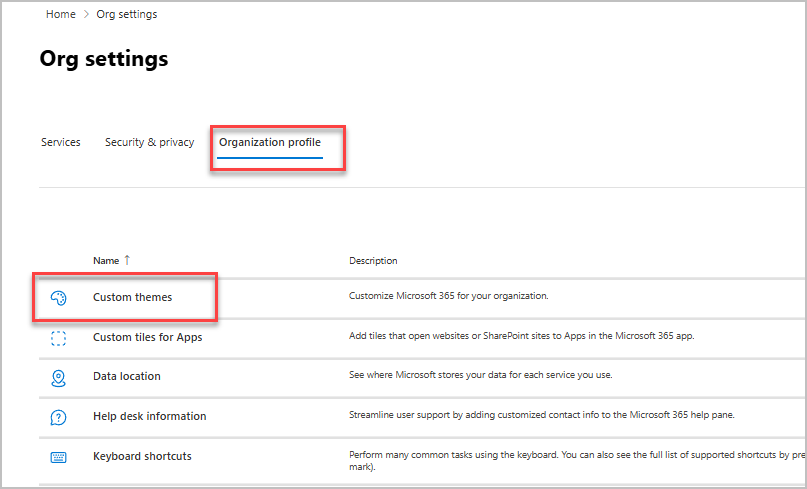The width and height of the screenshot is (807, 489).
Task: Click the Custom tiles for Apps icon
Action: pyautogui.click(x=58, y=338)
